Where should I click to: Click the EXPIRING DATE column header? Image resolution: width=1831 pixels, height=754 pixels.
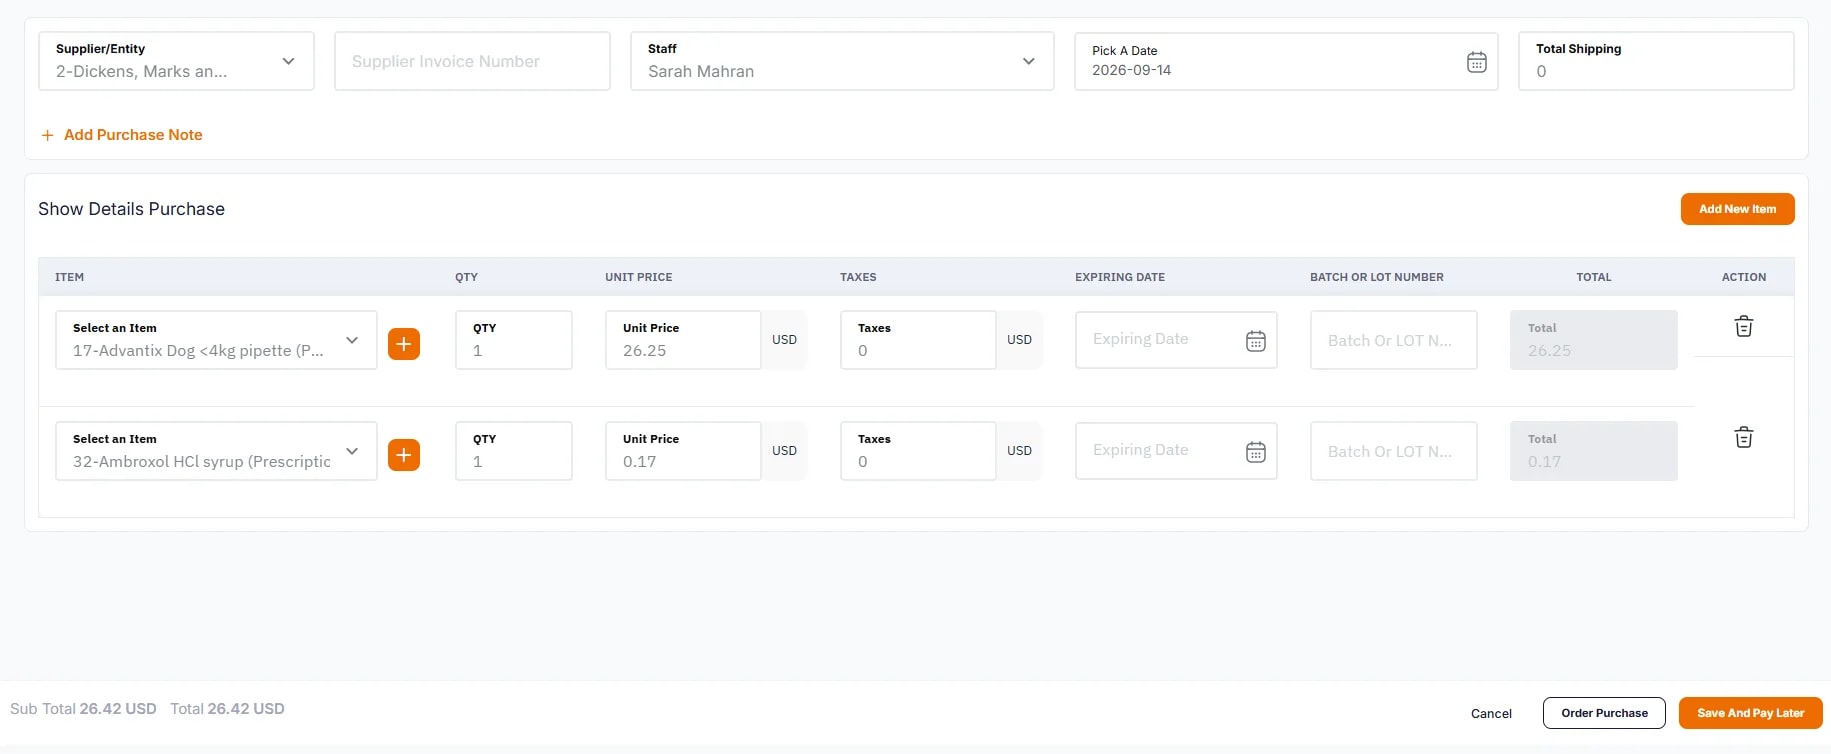coord(1120,277)
